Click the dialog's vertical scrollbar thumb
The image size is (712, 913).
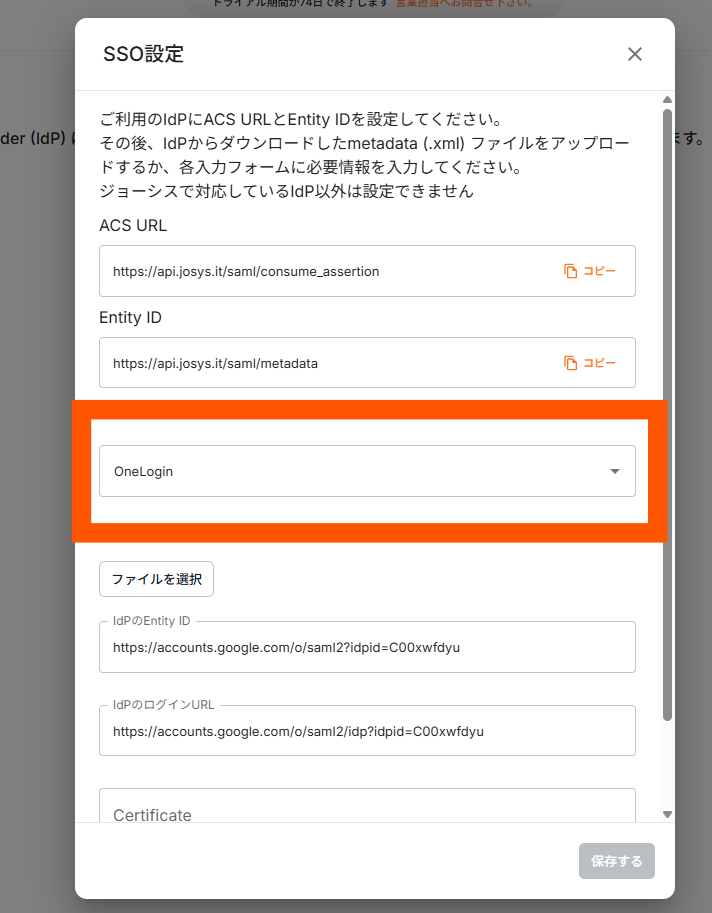tap(667, 400)
